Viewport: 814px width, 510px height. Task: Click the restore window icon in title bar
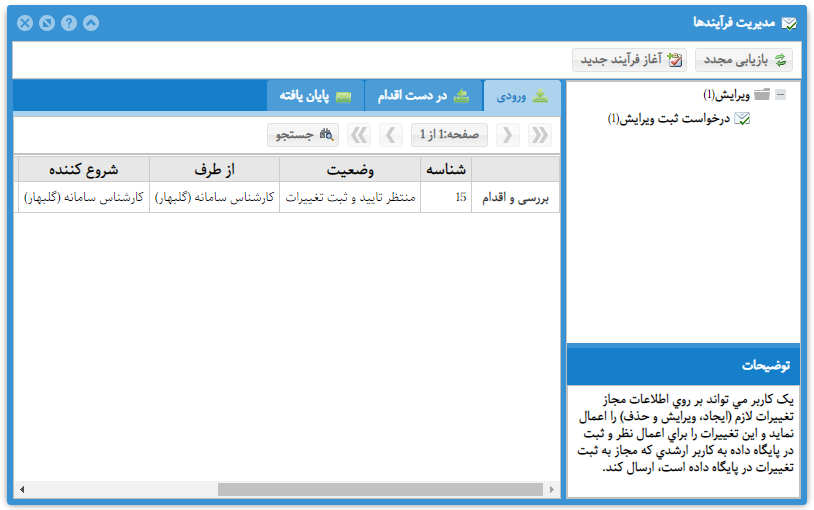47,23
